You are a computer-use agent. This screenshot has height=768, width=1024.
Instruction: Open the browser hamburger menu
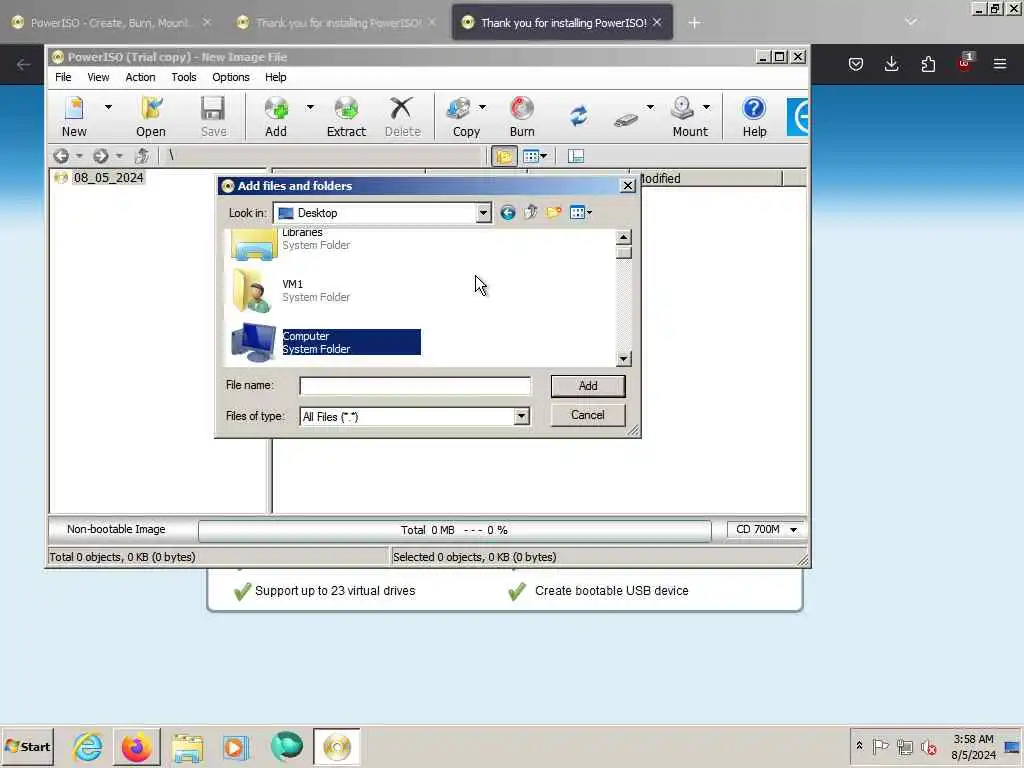(1000, 64)
